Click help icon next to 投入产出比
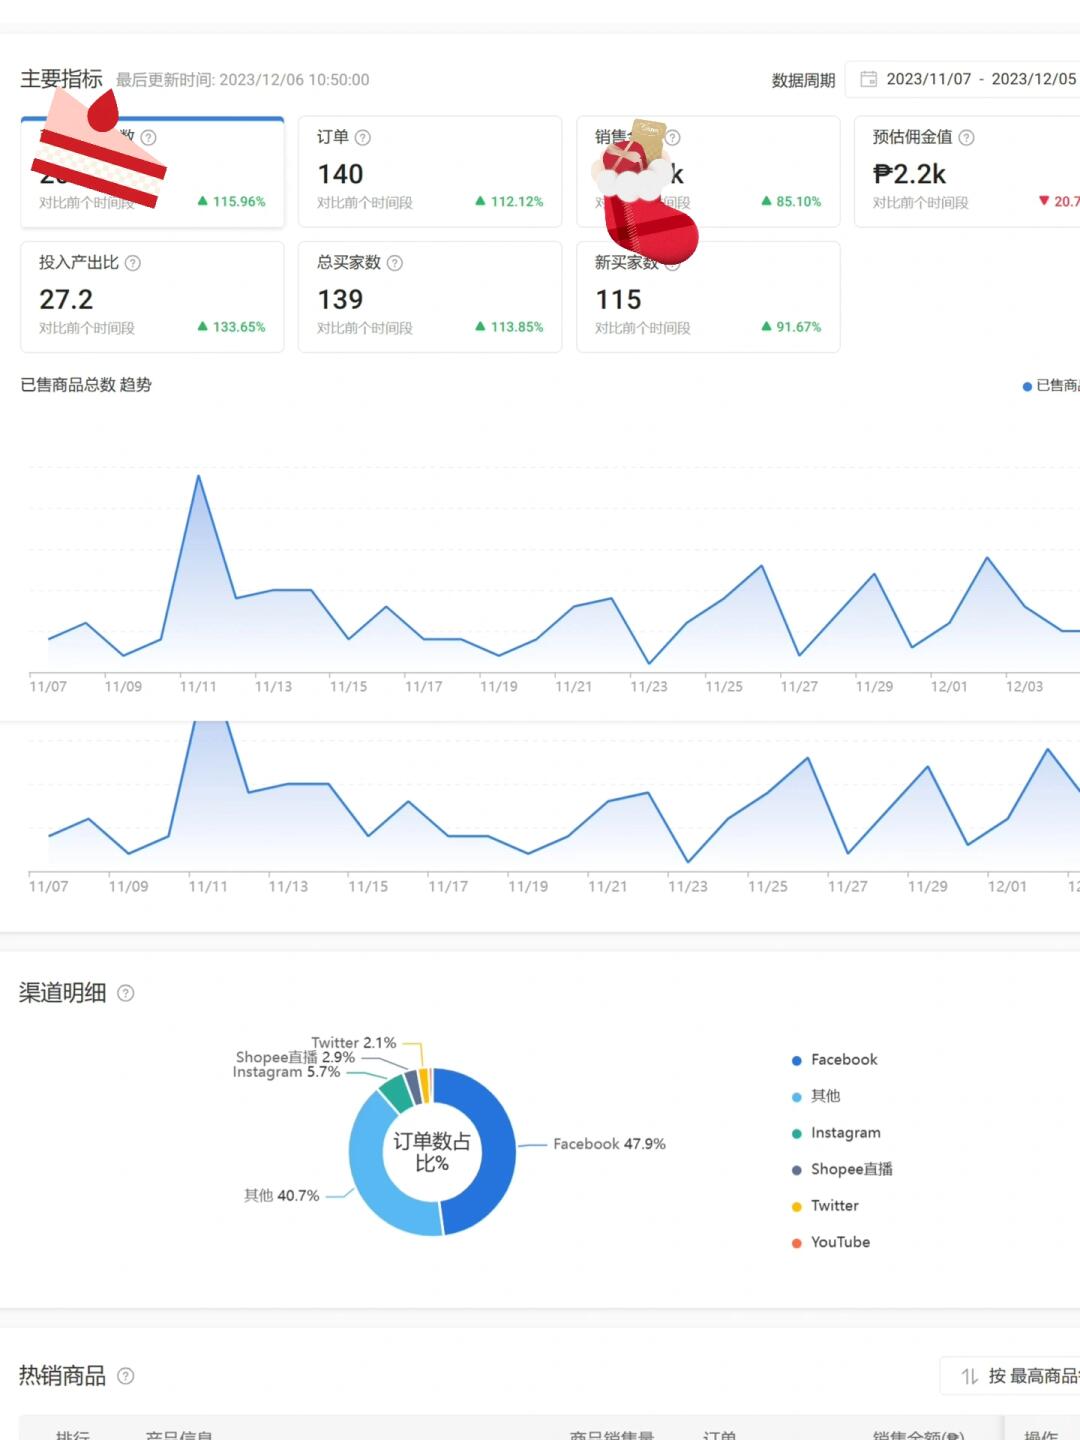 click(x=133, y=263)
